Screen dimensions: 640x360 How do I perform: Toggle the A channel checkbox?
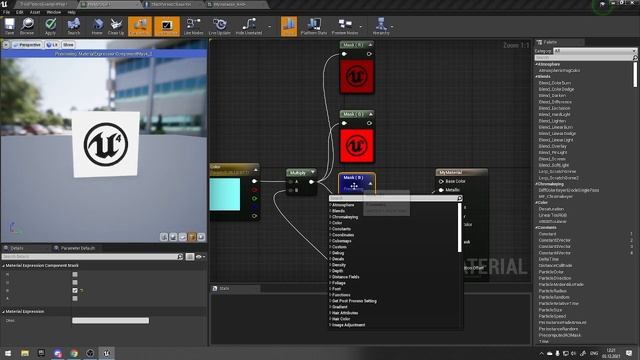(75, 298)
